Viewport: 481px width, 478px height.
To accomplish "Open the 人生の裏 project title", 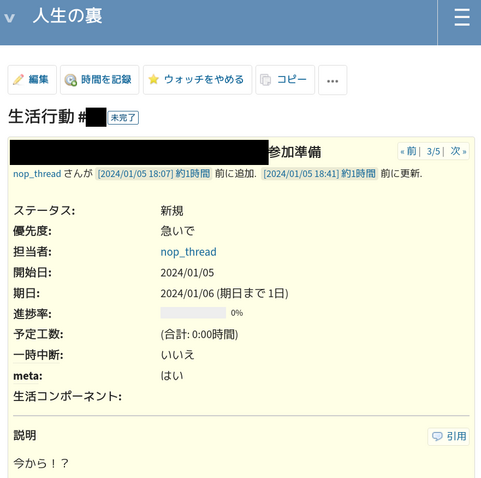I will (x=68, y=16).
